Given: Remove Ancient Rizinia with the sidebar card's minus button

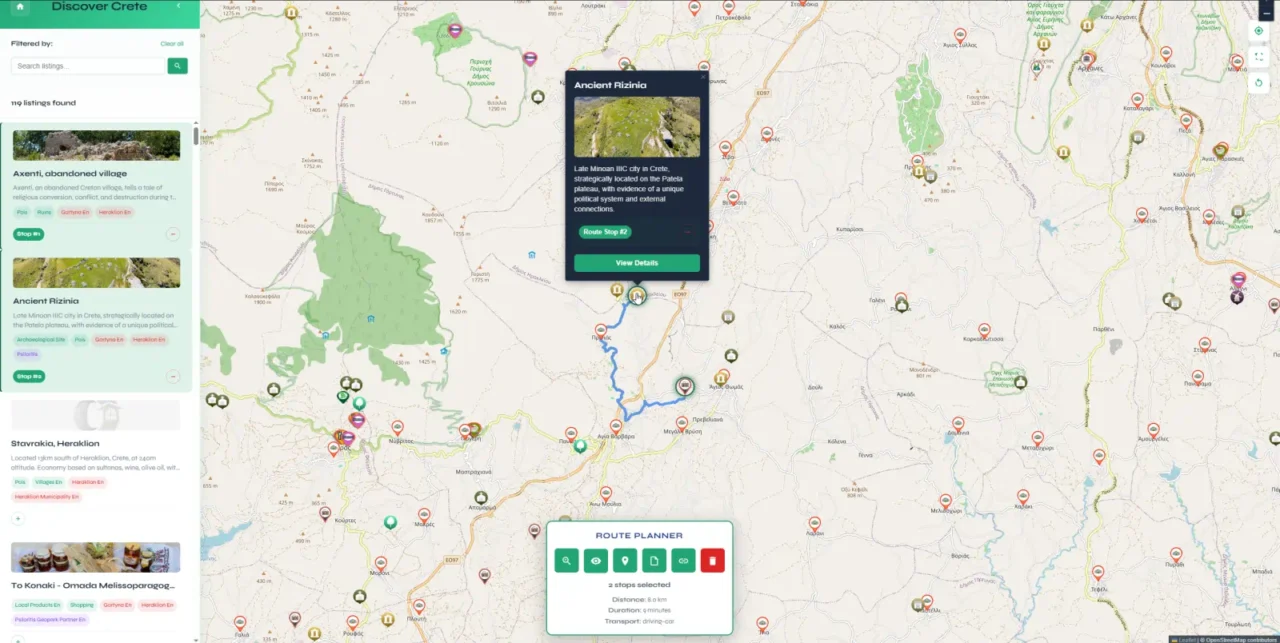Looking at the screenshot, I should click(x=173, y=376).
